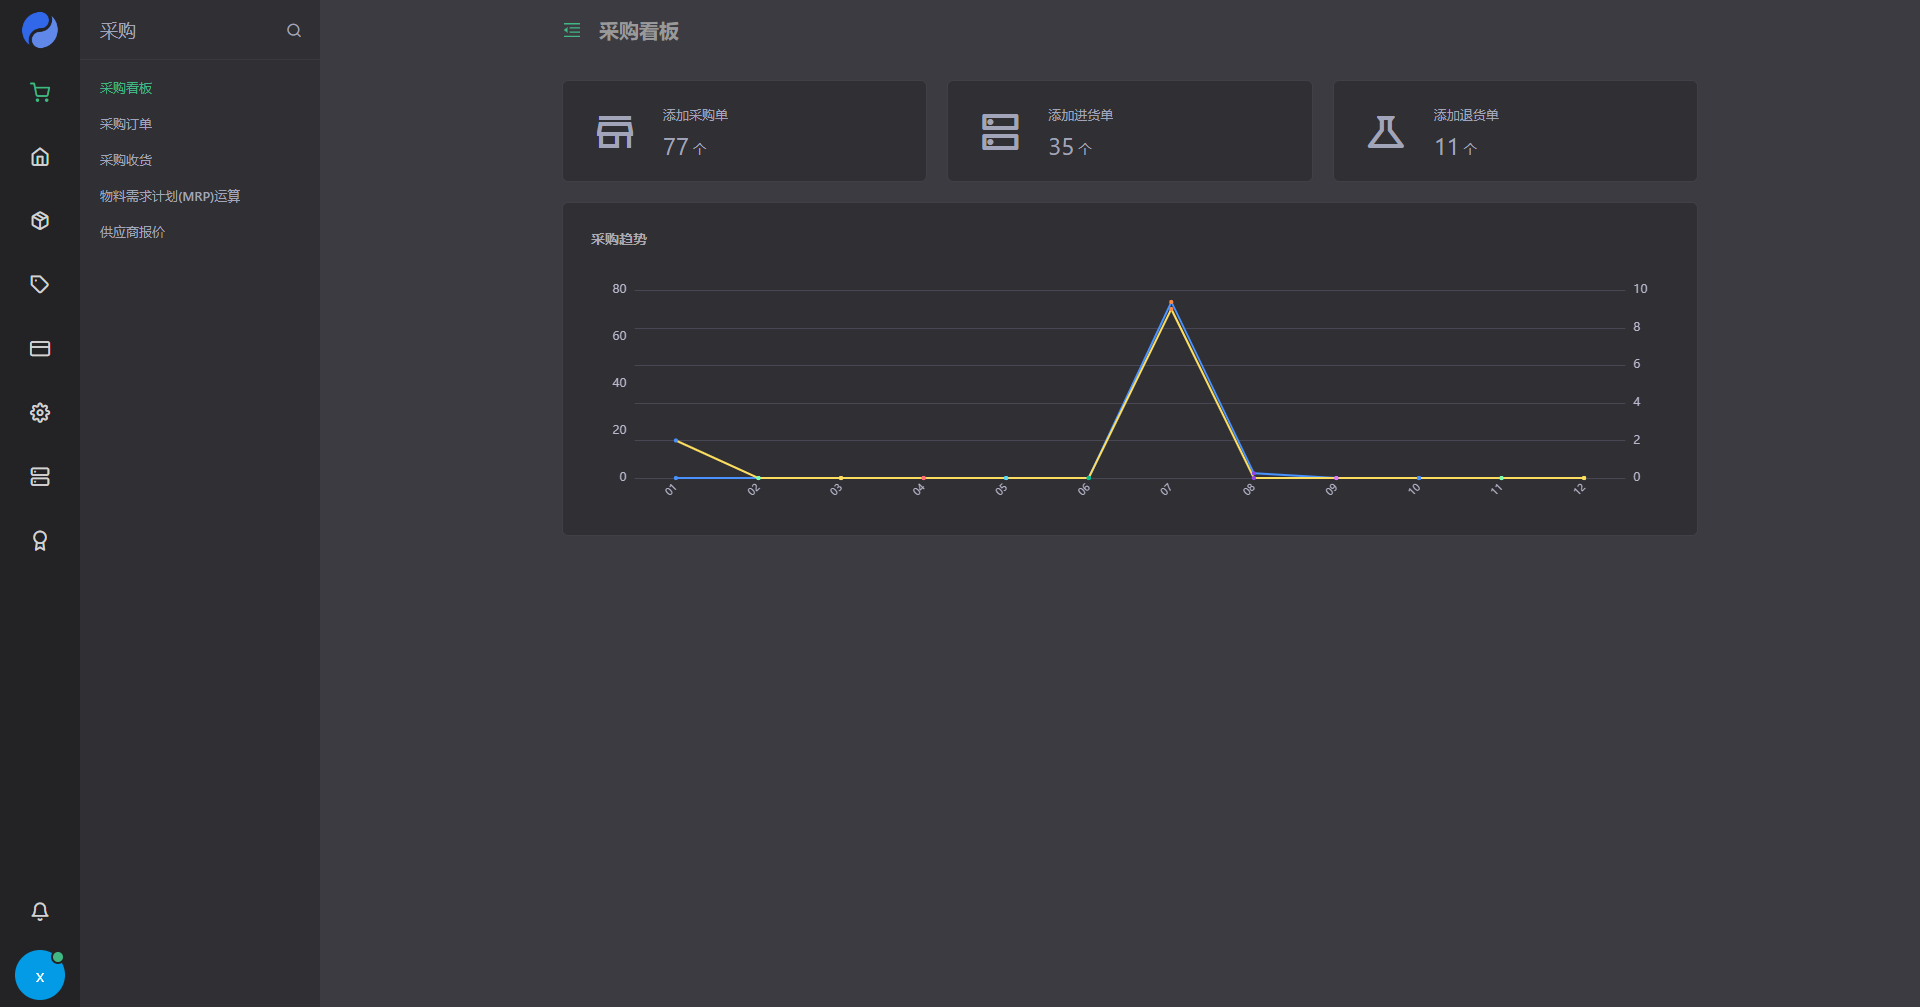Viewport: 1920px width, 1007px height.
Task: Collapse sidebar with menu fold icon
Action: [572, 31]
